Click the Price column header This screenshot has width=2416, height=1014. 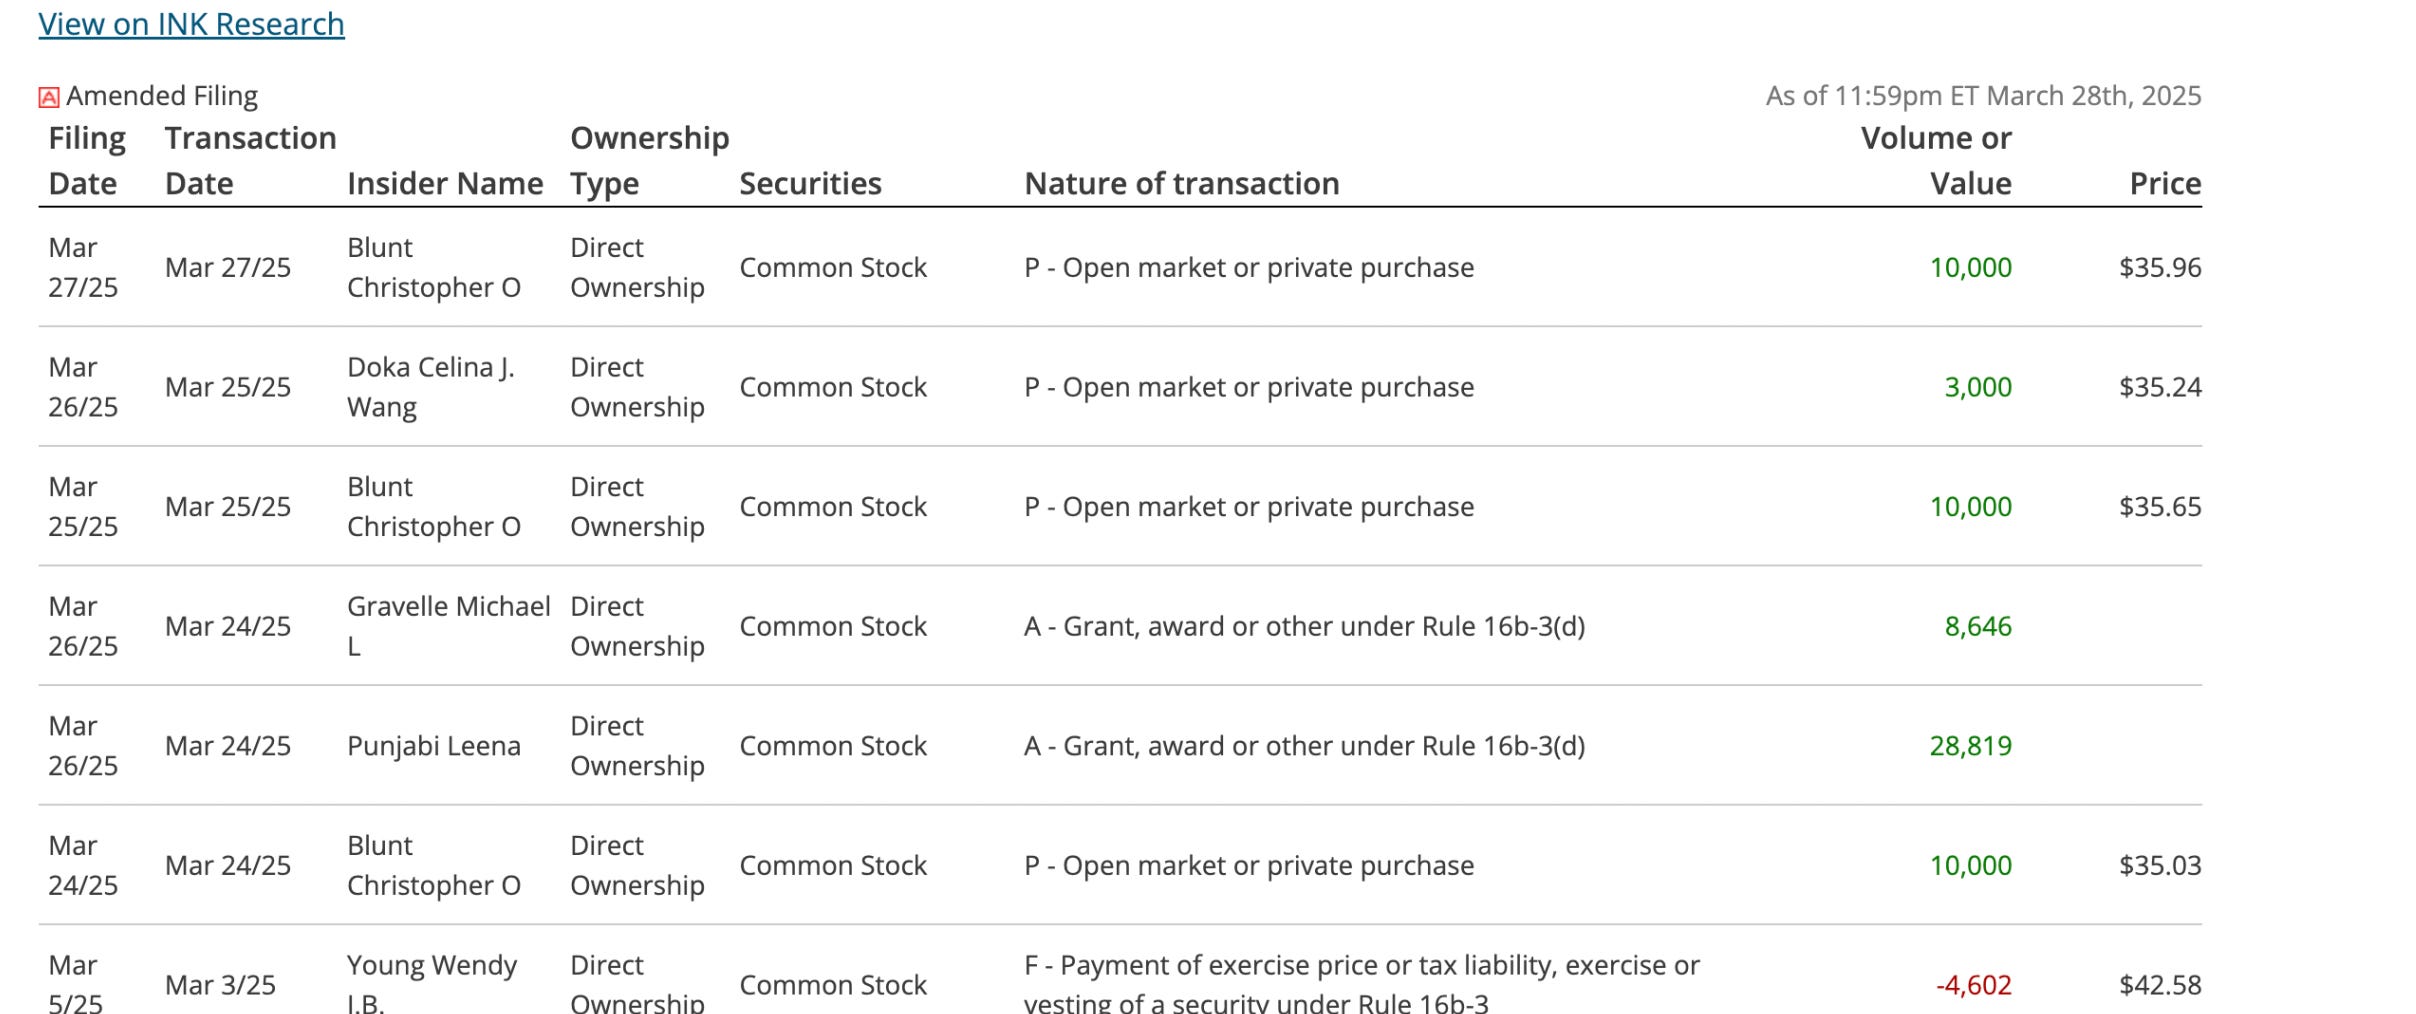pyautogui.click(x=2165, y=184)
